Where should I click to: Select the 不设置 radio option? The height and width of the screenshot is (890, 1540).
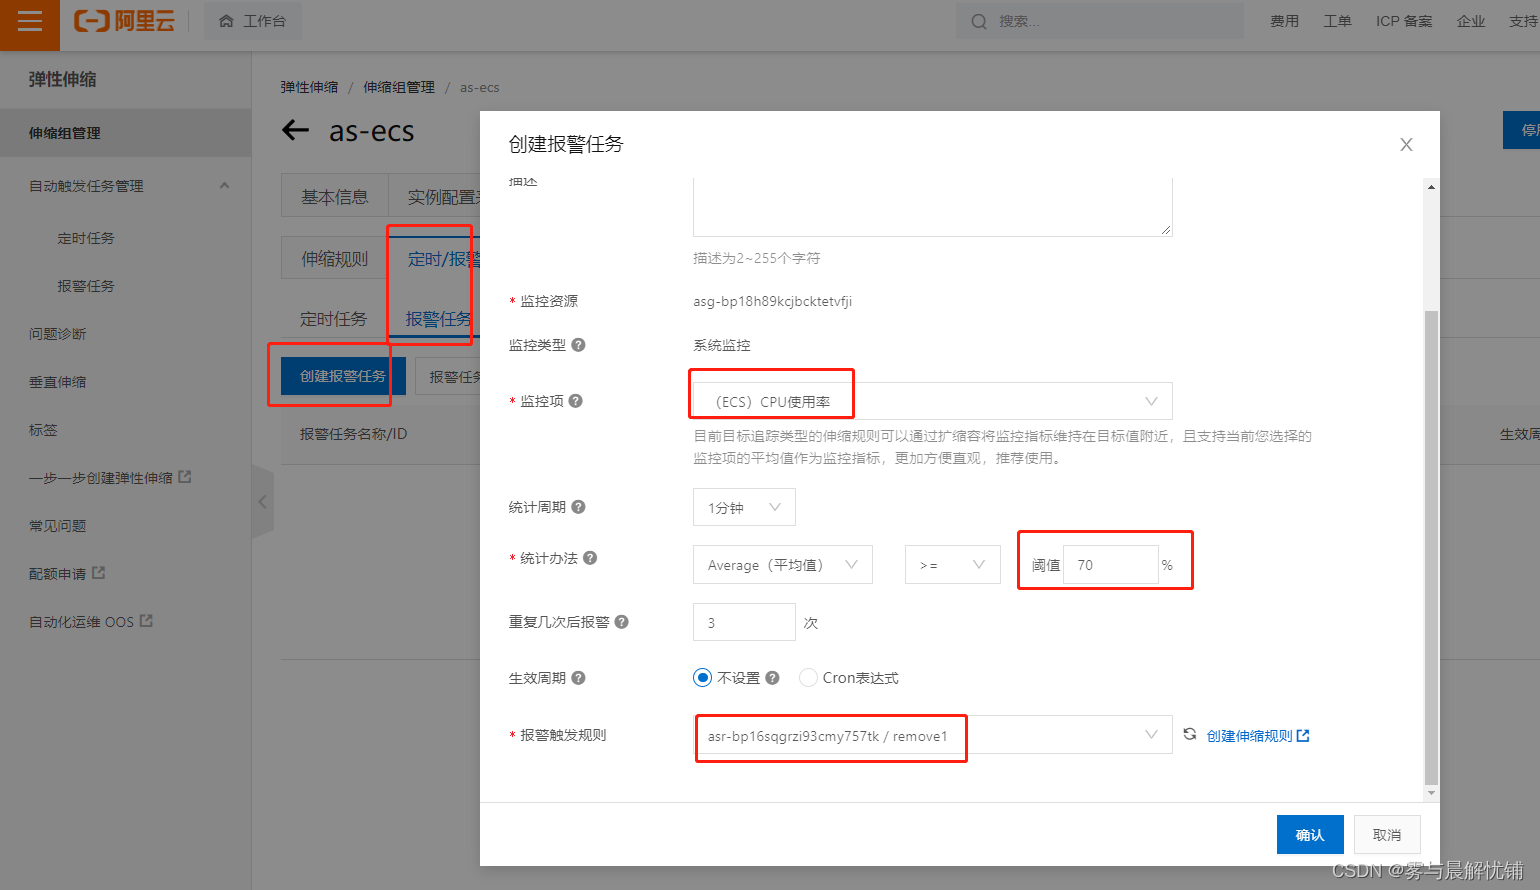[x=702, y=678]
